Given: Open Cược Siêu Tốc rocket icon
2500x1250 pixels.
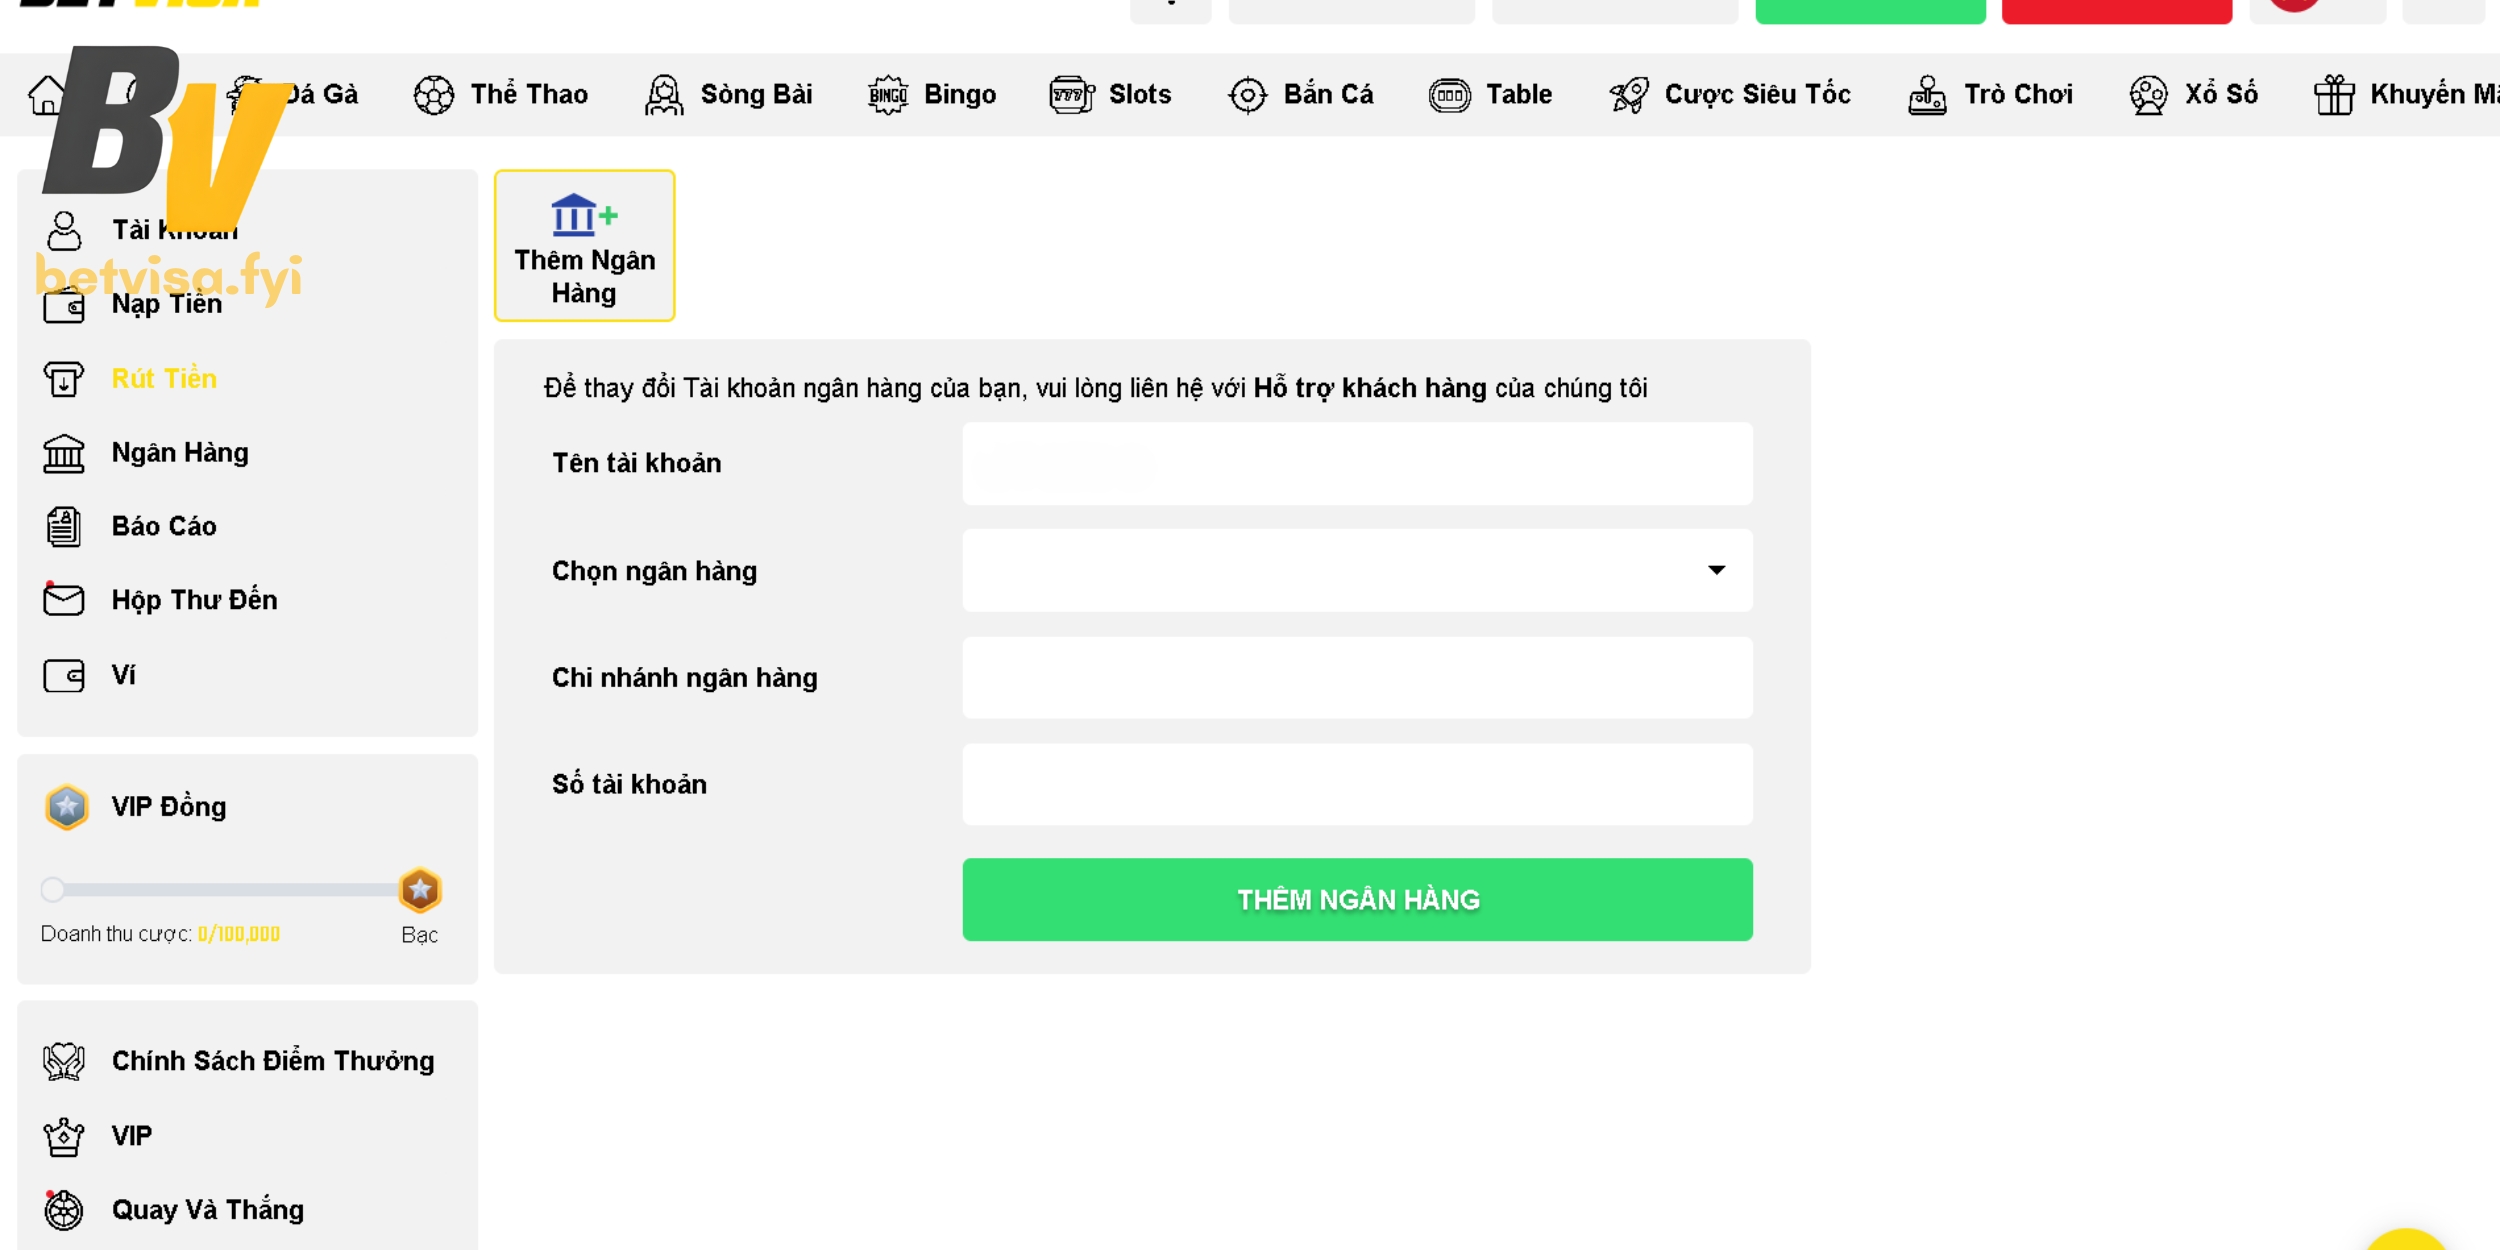Looking at the screenshot, I should point(1629,96).
